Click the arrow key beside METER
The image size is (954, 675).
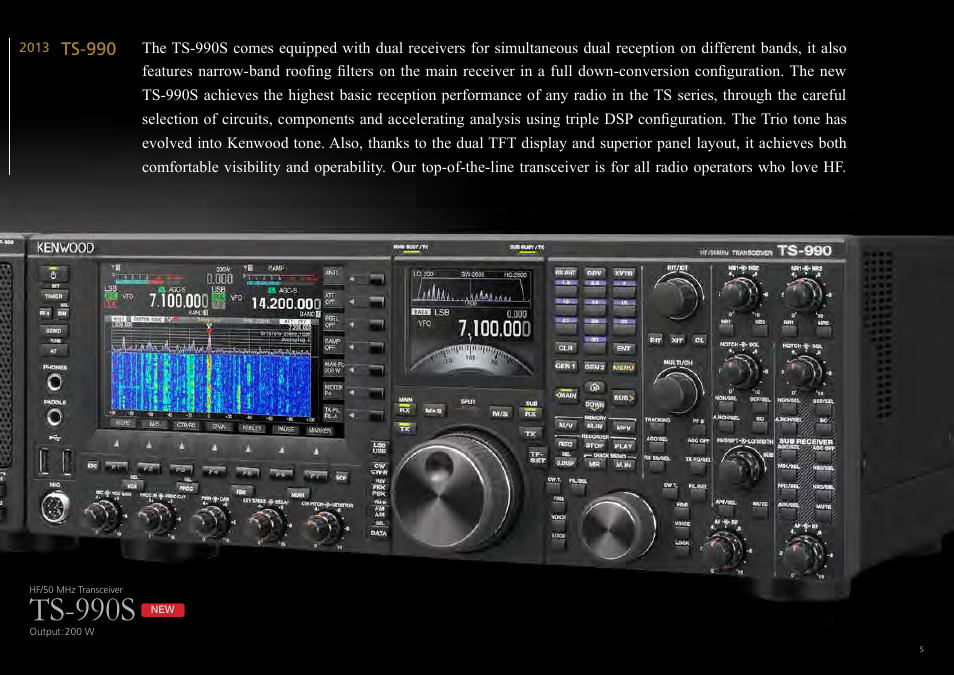pos(377,393)
